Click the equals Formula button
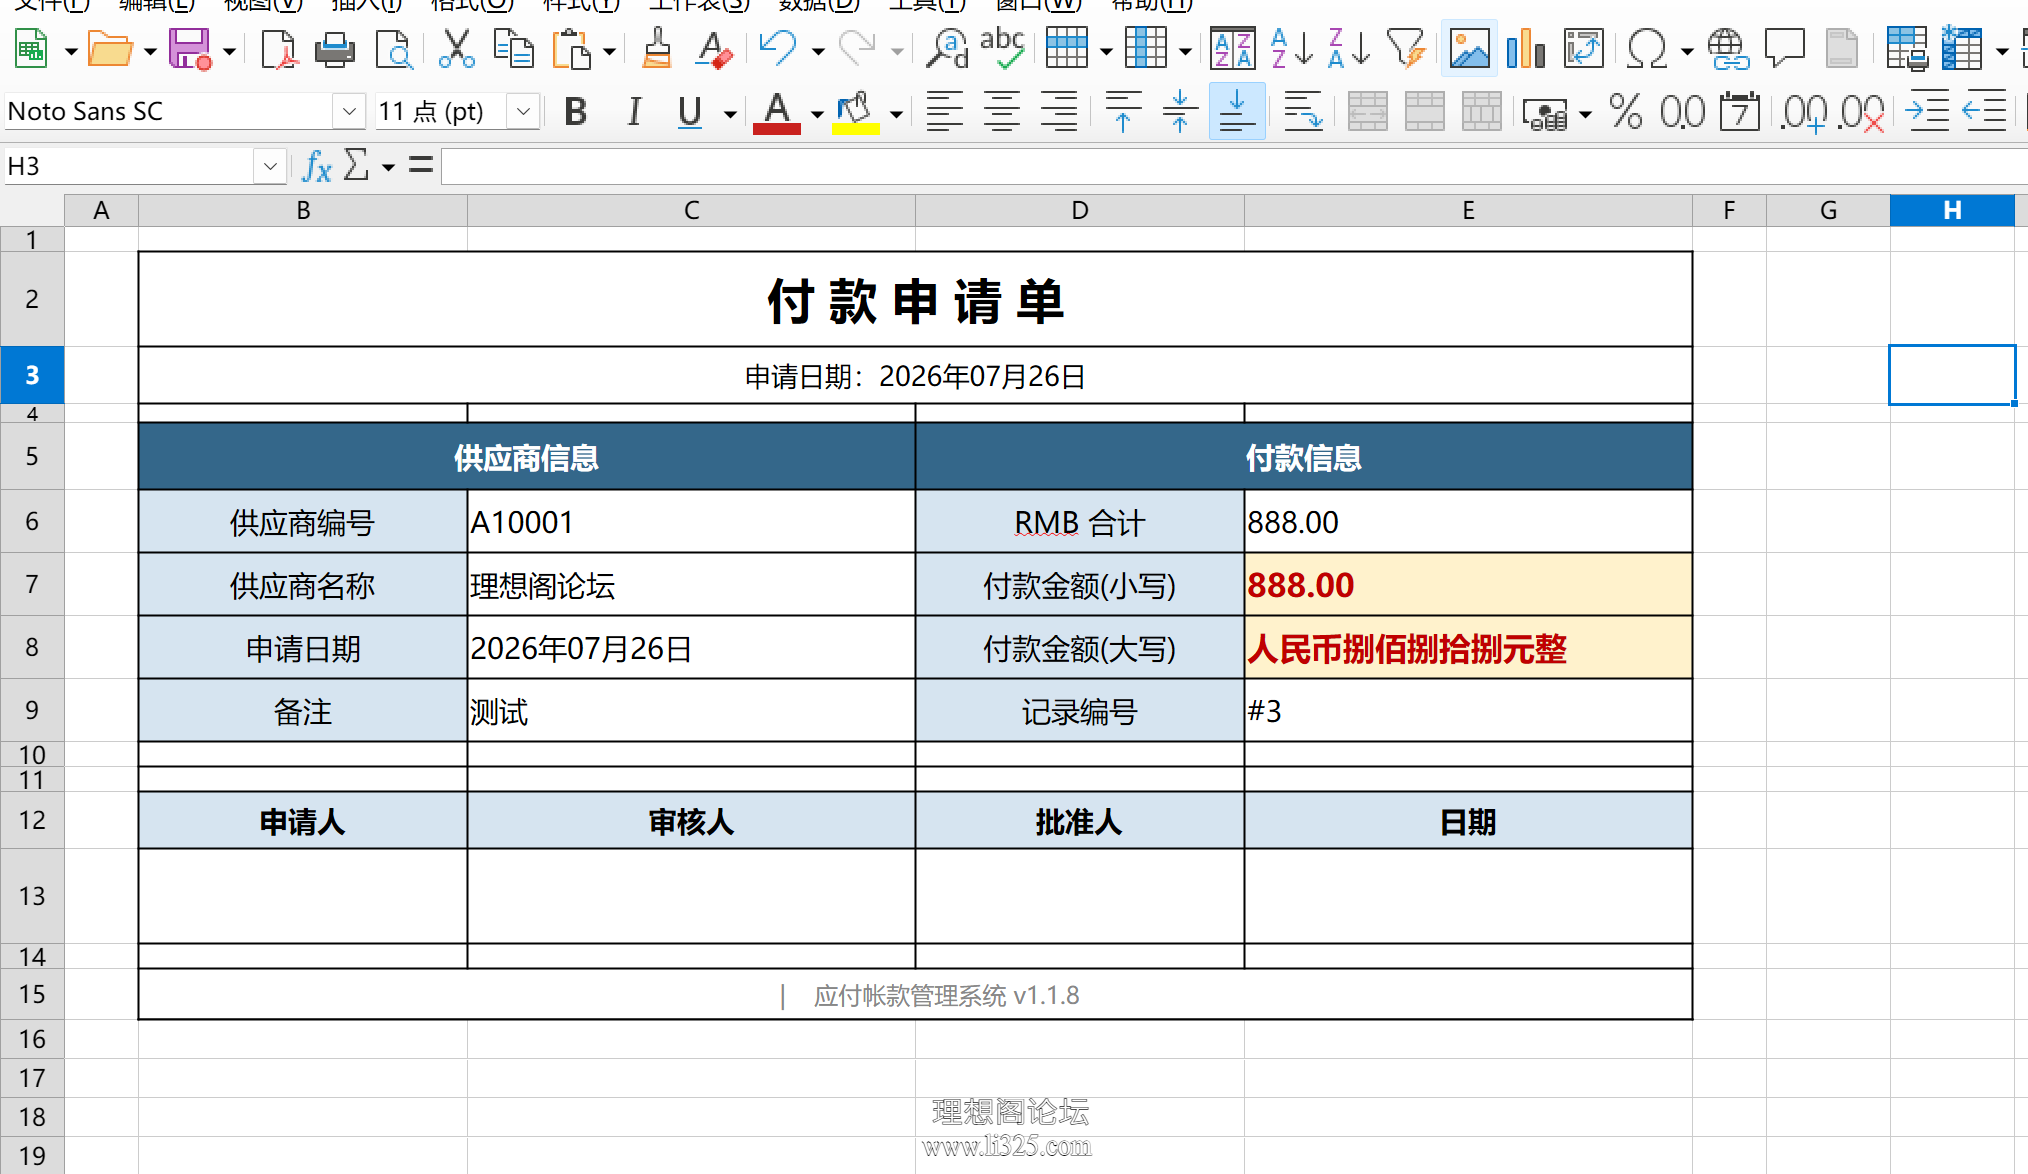This screenshot has height=1174, width=2028. [421, 166]
